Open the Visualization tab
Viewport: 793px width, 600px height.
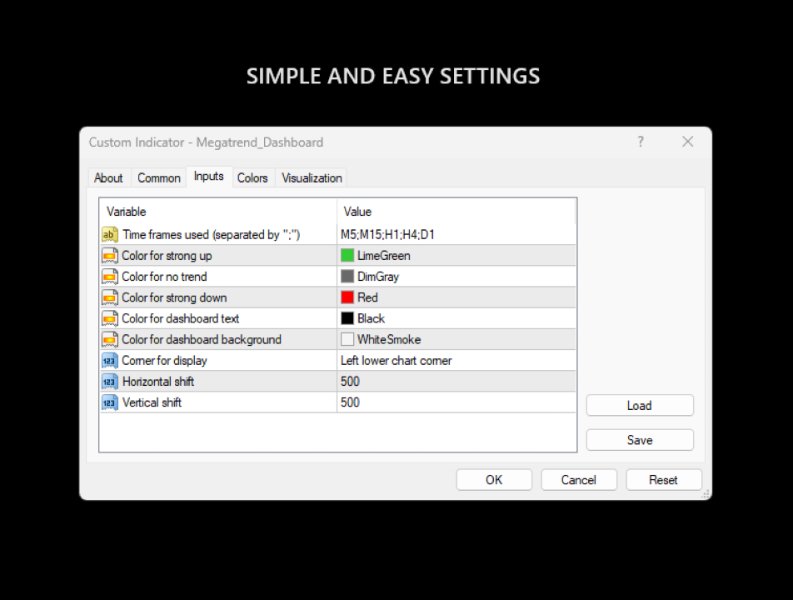[x=312, y=178]
